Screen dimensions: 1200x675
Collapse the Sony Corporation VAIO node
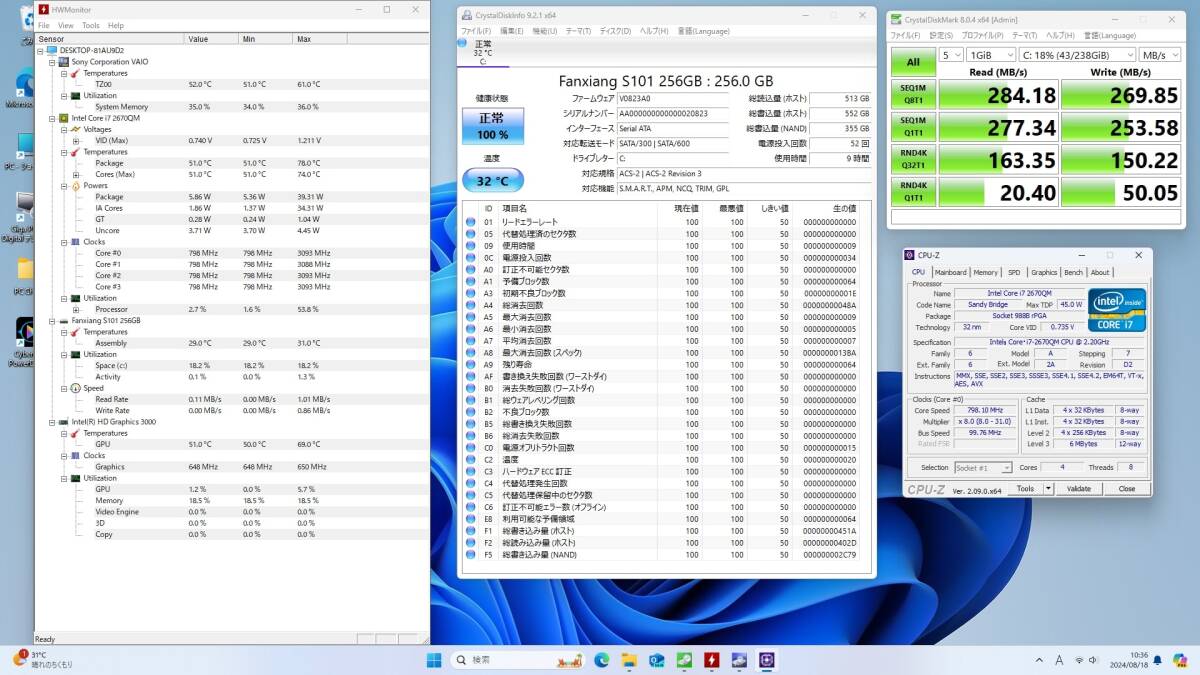(52, 62)
